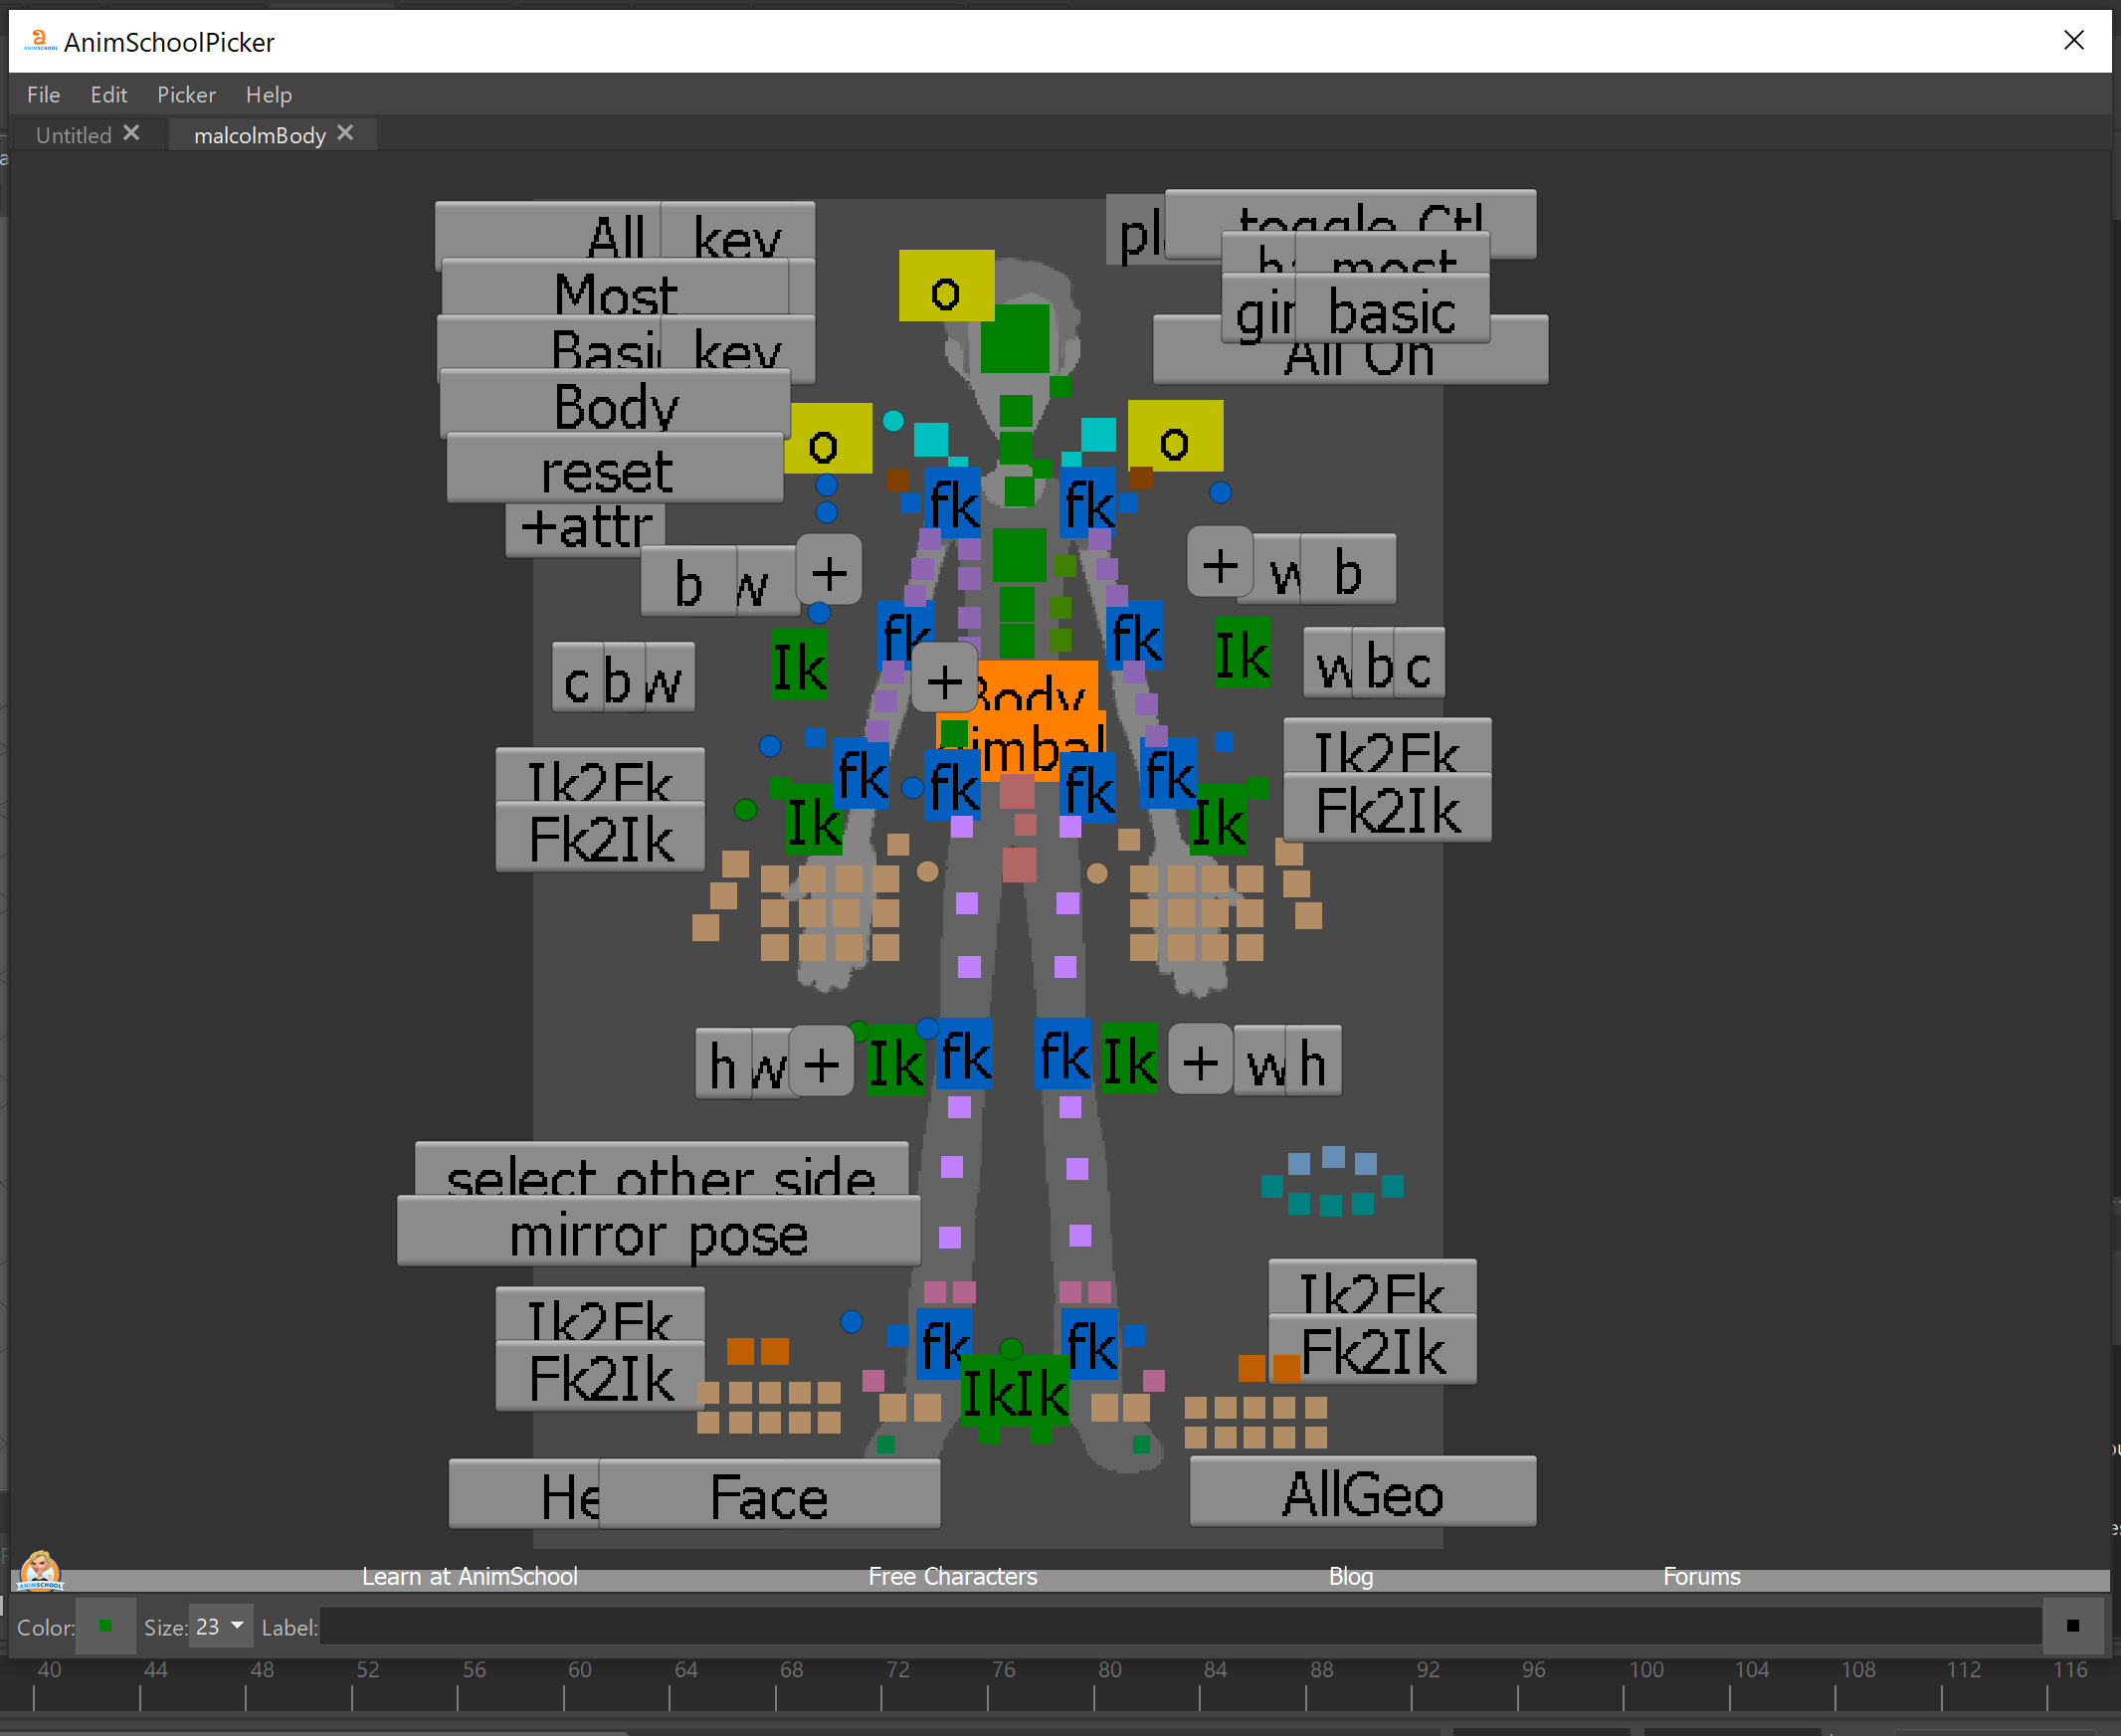This screenshot has height=1736, width=2121.
Task: Select the yellow head 'o' control
Action: (x=946, y=286)
